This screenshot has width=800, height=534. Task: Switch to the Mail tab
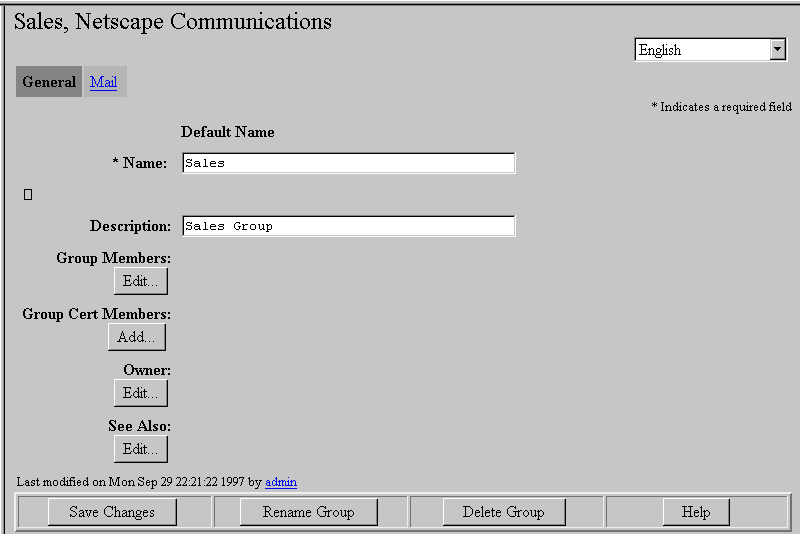coord(103,82)
